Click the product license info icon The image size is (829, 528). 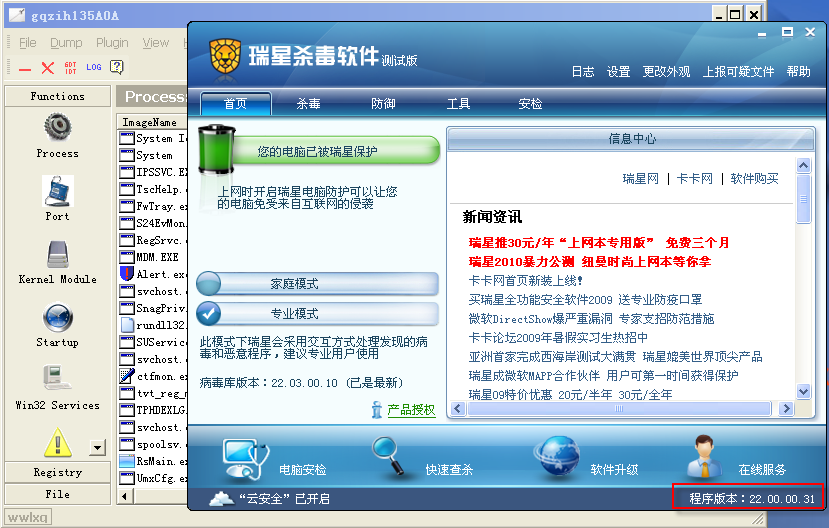(x=376, y=410)
